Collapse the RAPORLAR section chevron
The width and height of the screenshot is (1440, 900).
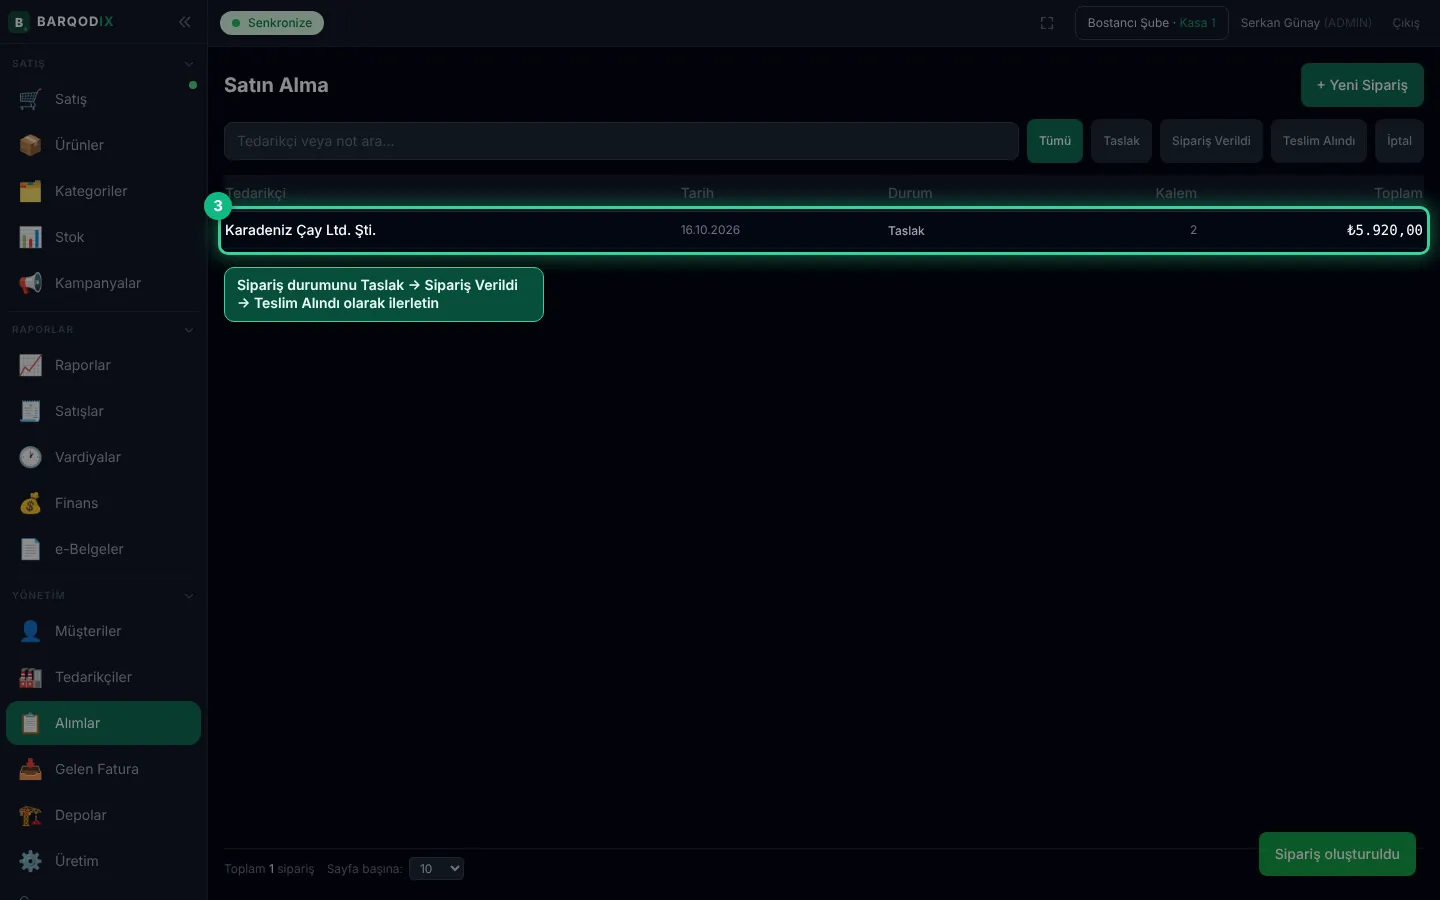point(189,330)
